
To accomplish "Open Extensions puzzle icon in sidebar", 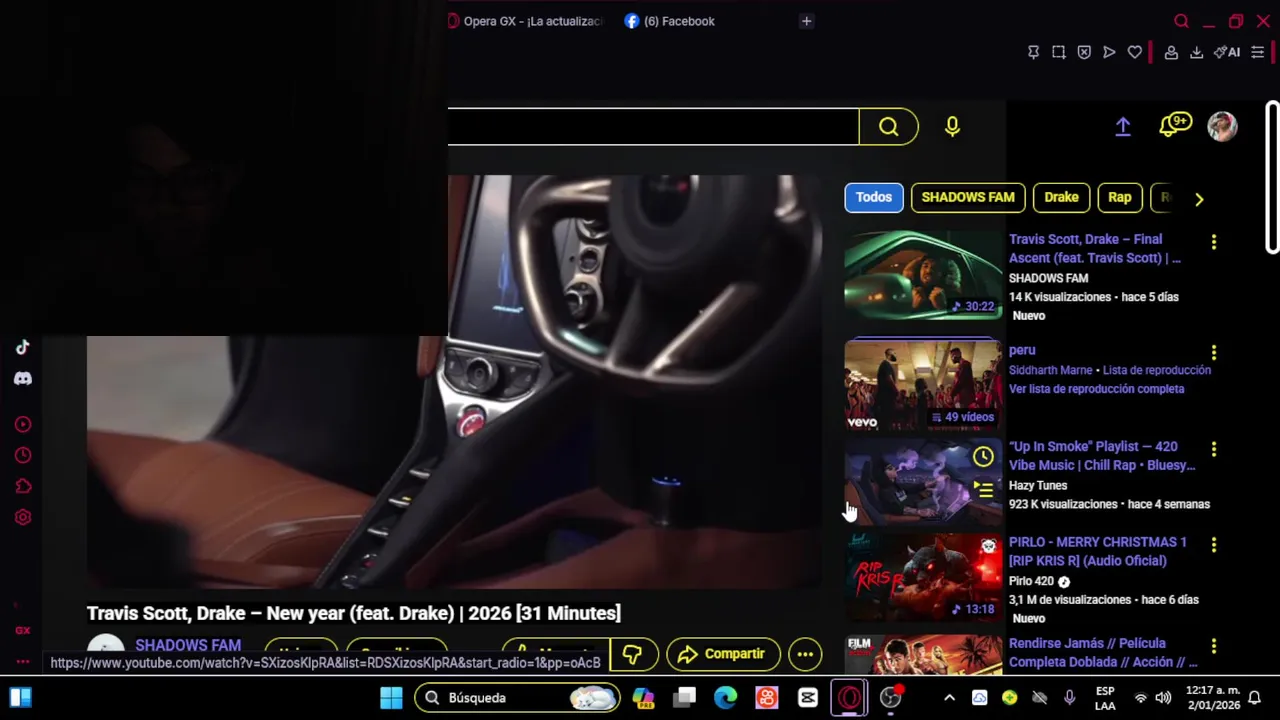I will click(x=23, y=486).
